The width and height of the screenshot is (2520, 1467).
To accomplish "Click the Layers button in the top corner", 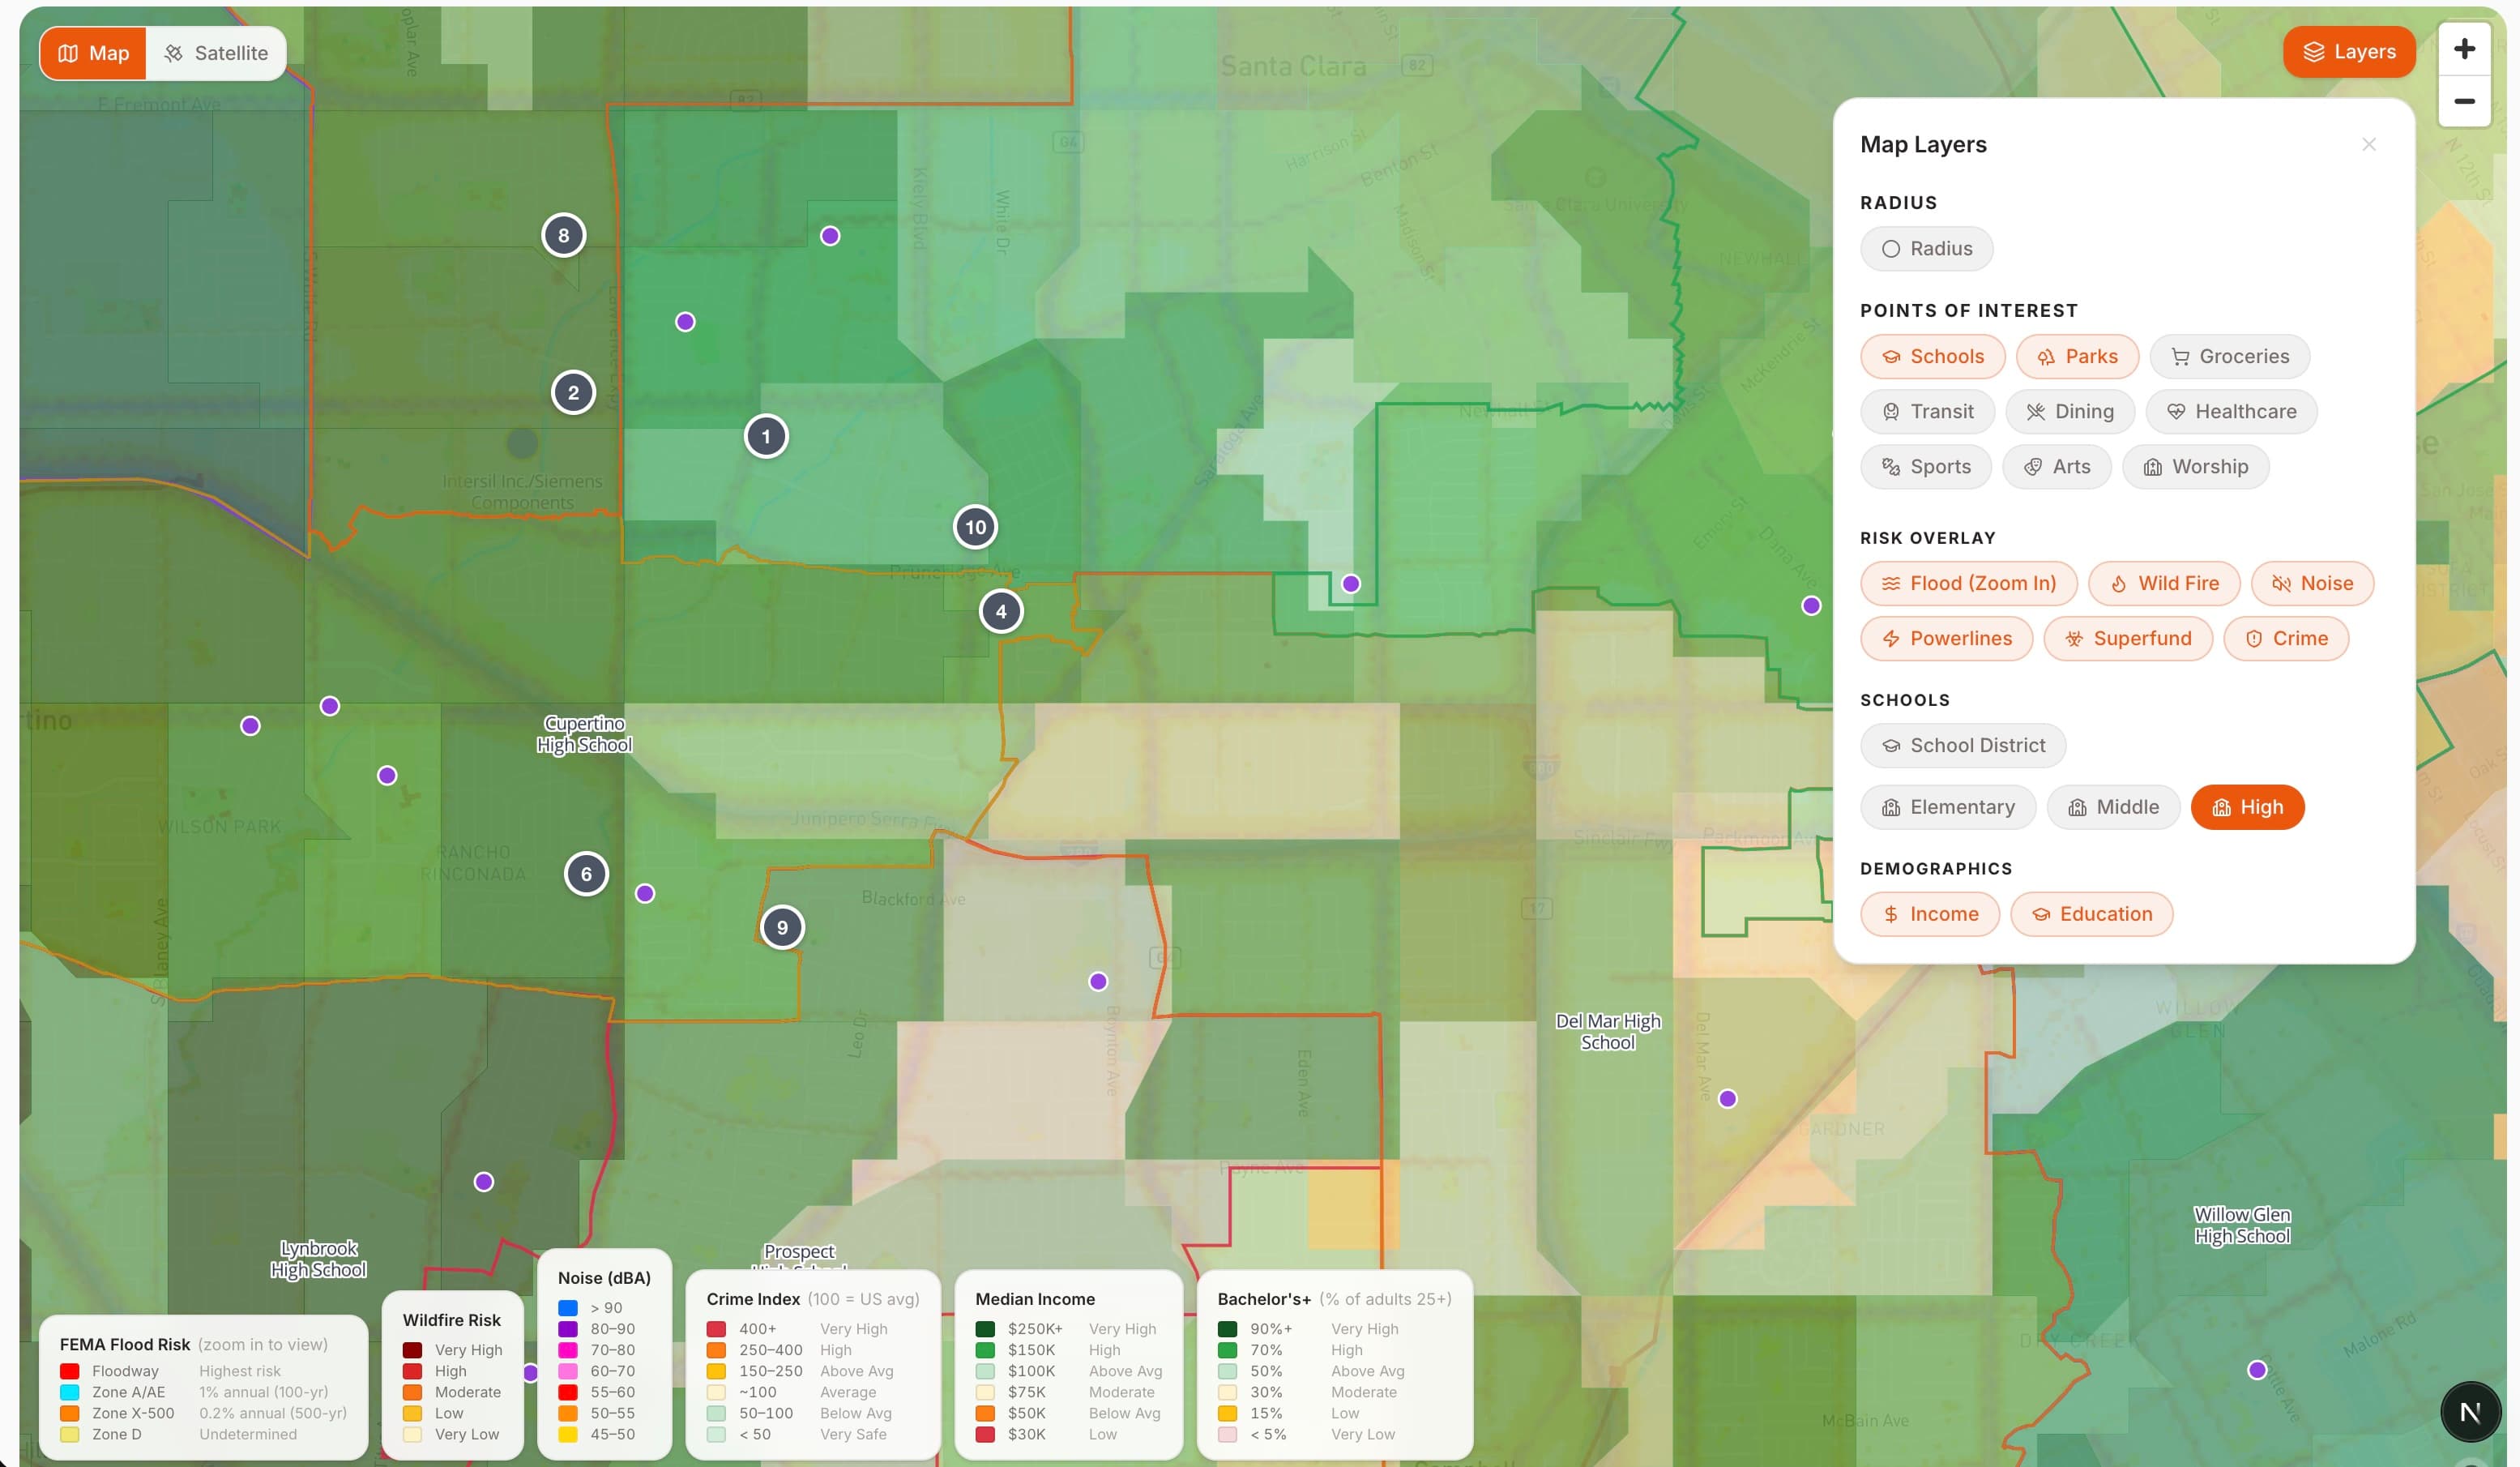I will 2349,52.
